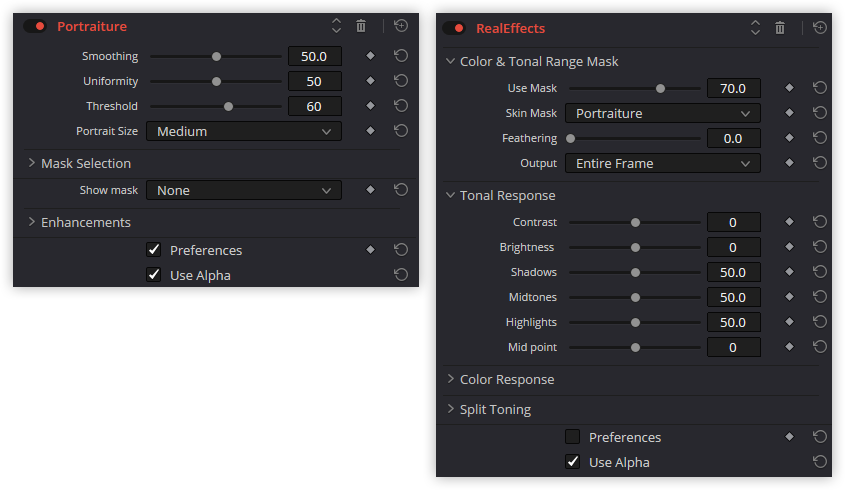845x490 pixels.
Task: Delete the RealEffects effect with trash icon
Action: click(x=780, y=27)
